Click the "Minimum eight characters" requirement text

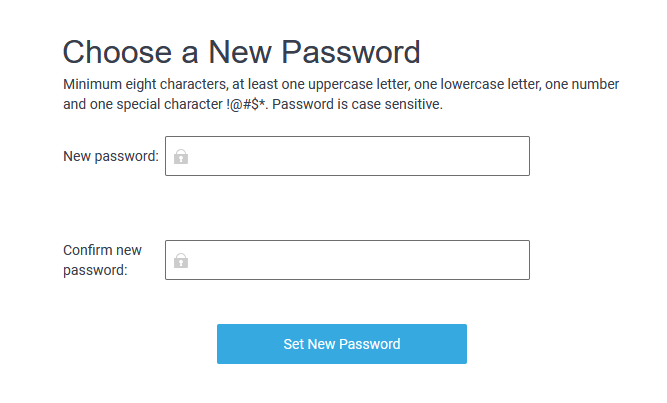pyautogui.click(x=141, y=84)
